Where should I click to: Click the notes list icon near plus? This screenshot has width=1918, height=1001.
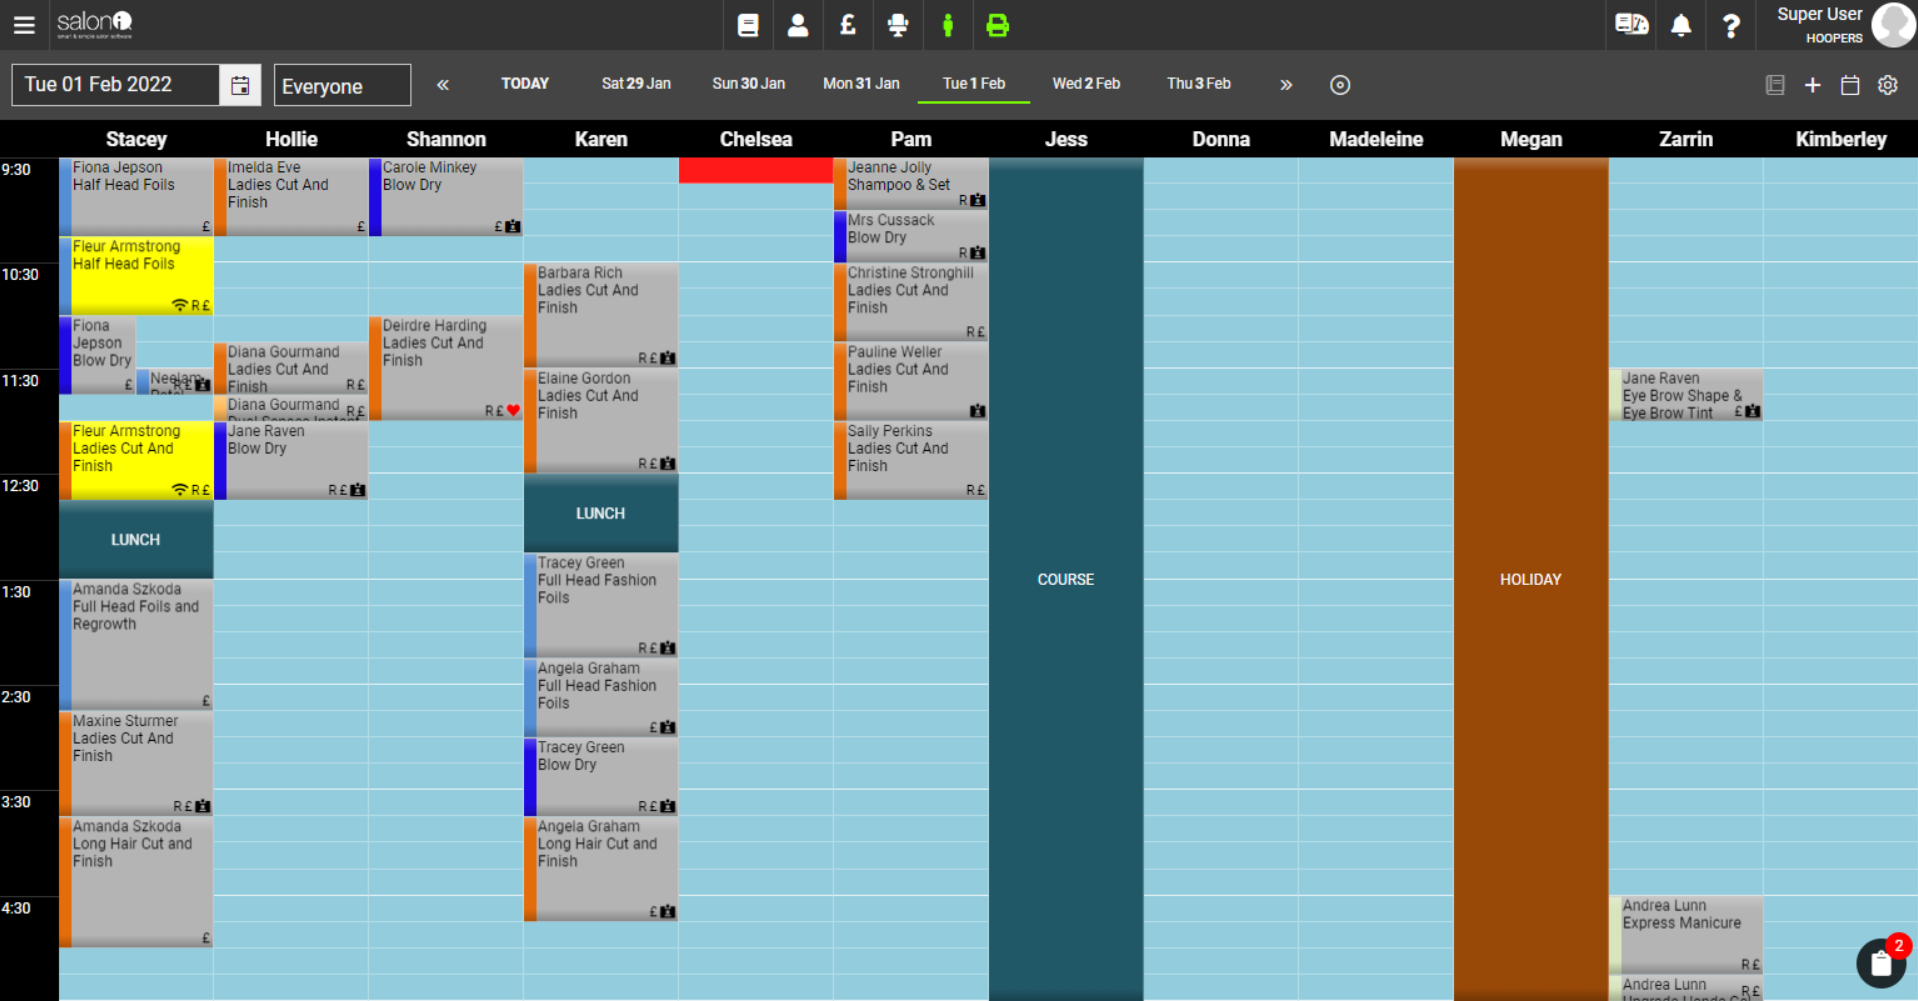1775,85
